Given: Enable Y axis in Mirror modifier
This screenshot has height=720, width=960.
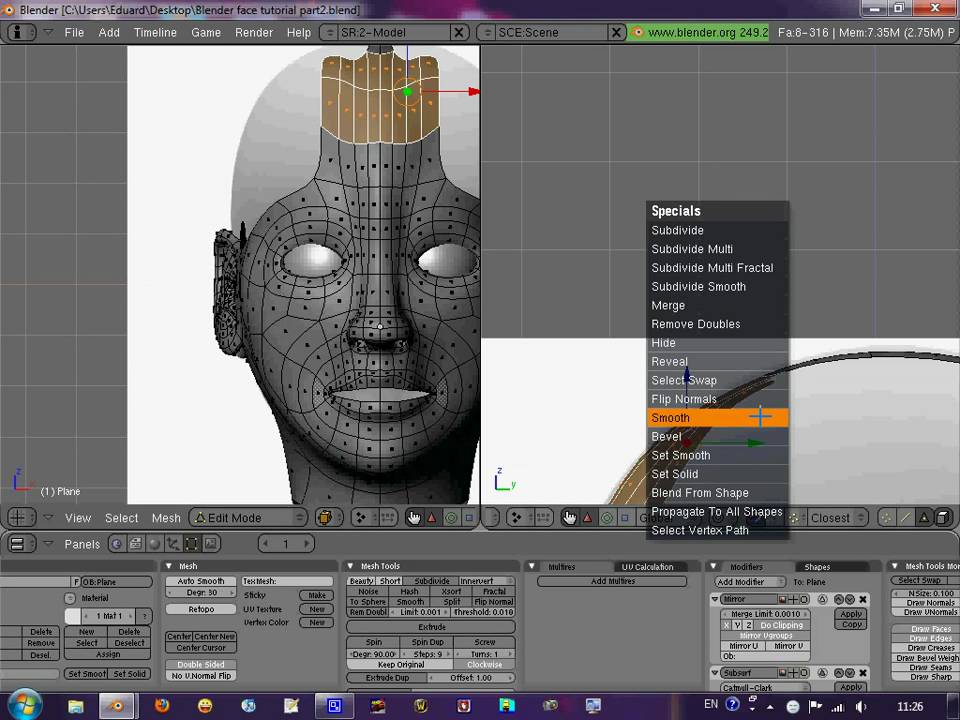Looking at the screenshot, I should (x=737, y=625).
